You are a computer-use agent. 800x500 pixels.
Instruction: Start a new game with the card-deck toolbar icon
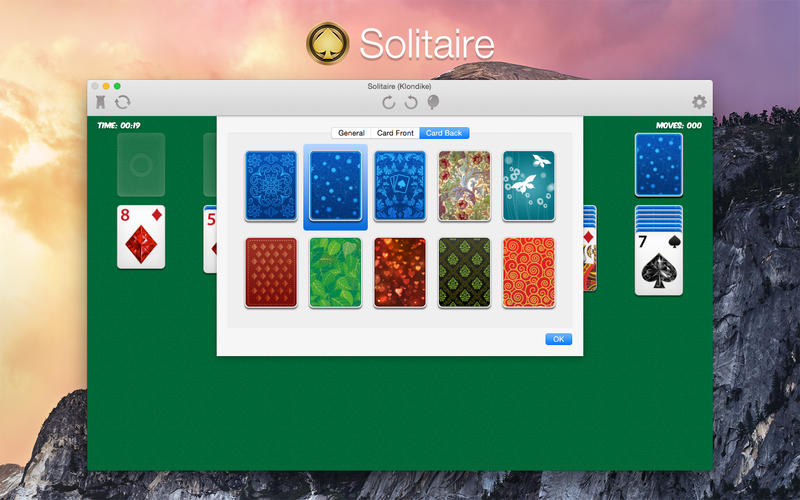point(101,103)
